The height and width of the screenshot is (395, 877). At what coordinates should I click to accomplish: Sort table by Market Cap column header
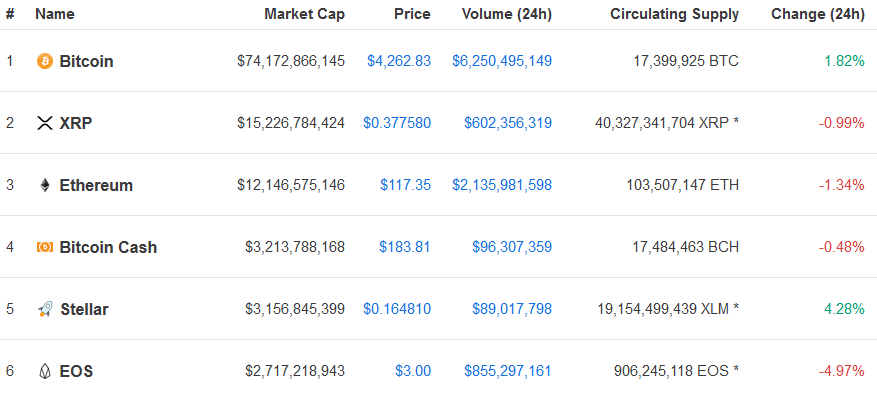coord(305,15)
